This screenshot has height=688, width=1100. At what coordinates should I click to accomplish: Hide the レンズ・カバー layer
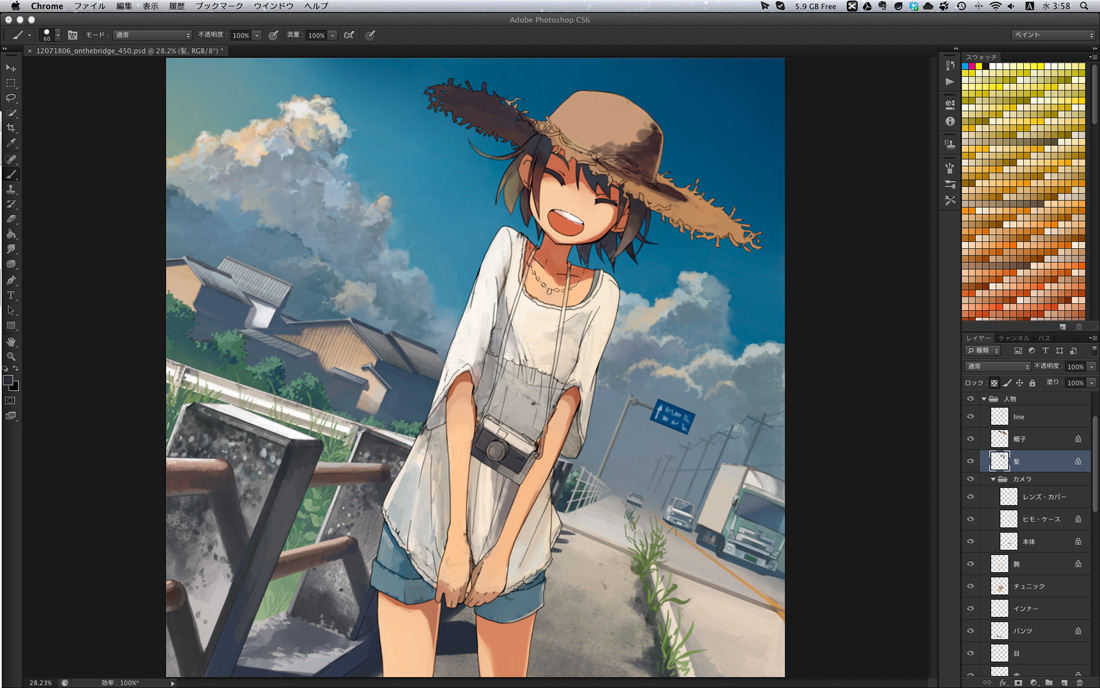coord(970,497)
